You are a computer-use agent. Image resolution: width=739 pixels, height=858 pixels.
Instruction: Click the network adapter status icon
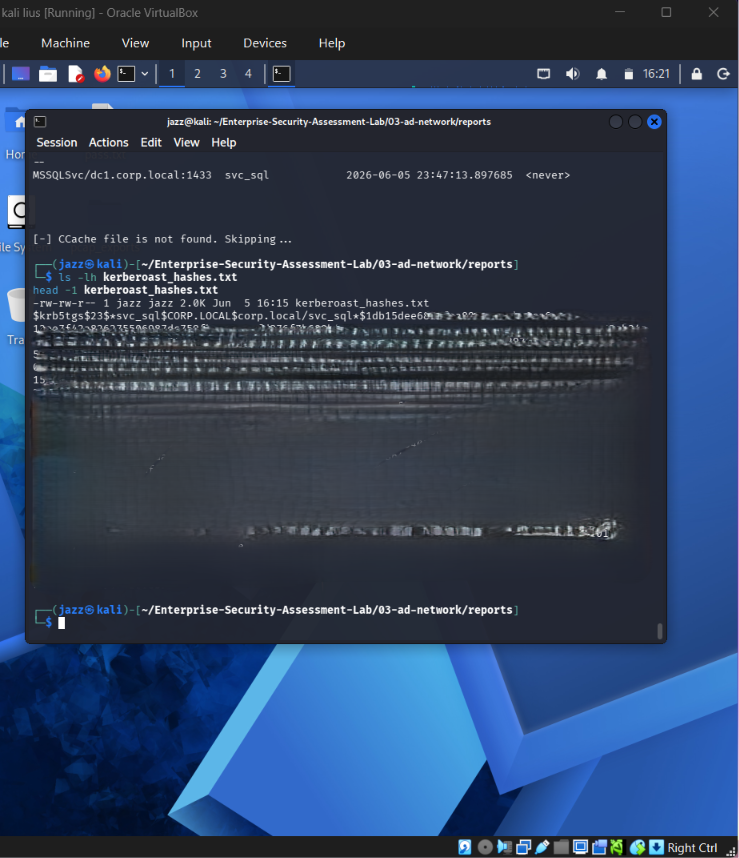[x=523, y=847]
